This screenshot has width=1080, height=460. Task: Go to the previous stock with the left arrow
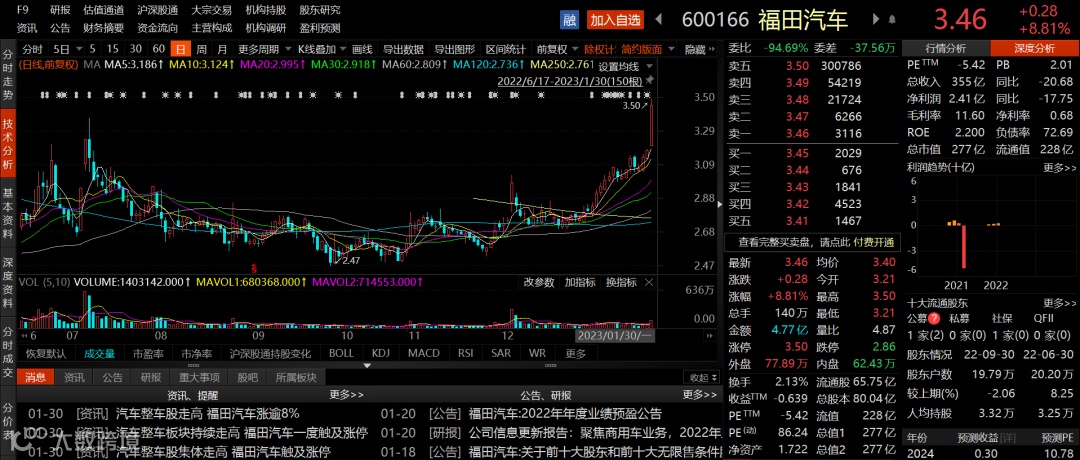tap(658, 19)
